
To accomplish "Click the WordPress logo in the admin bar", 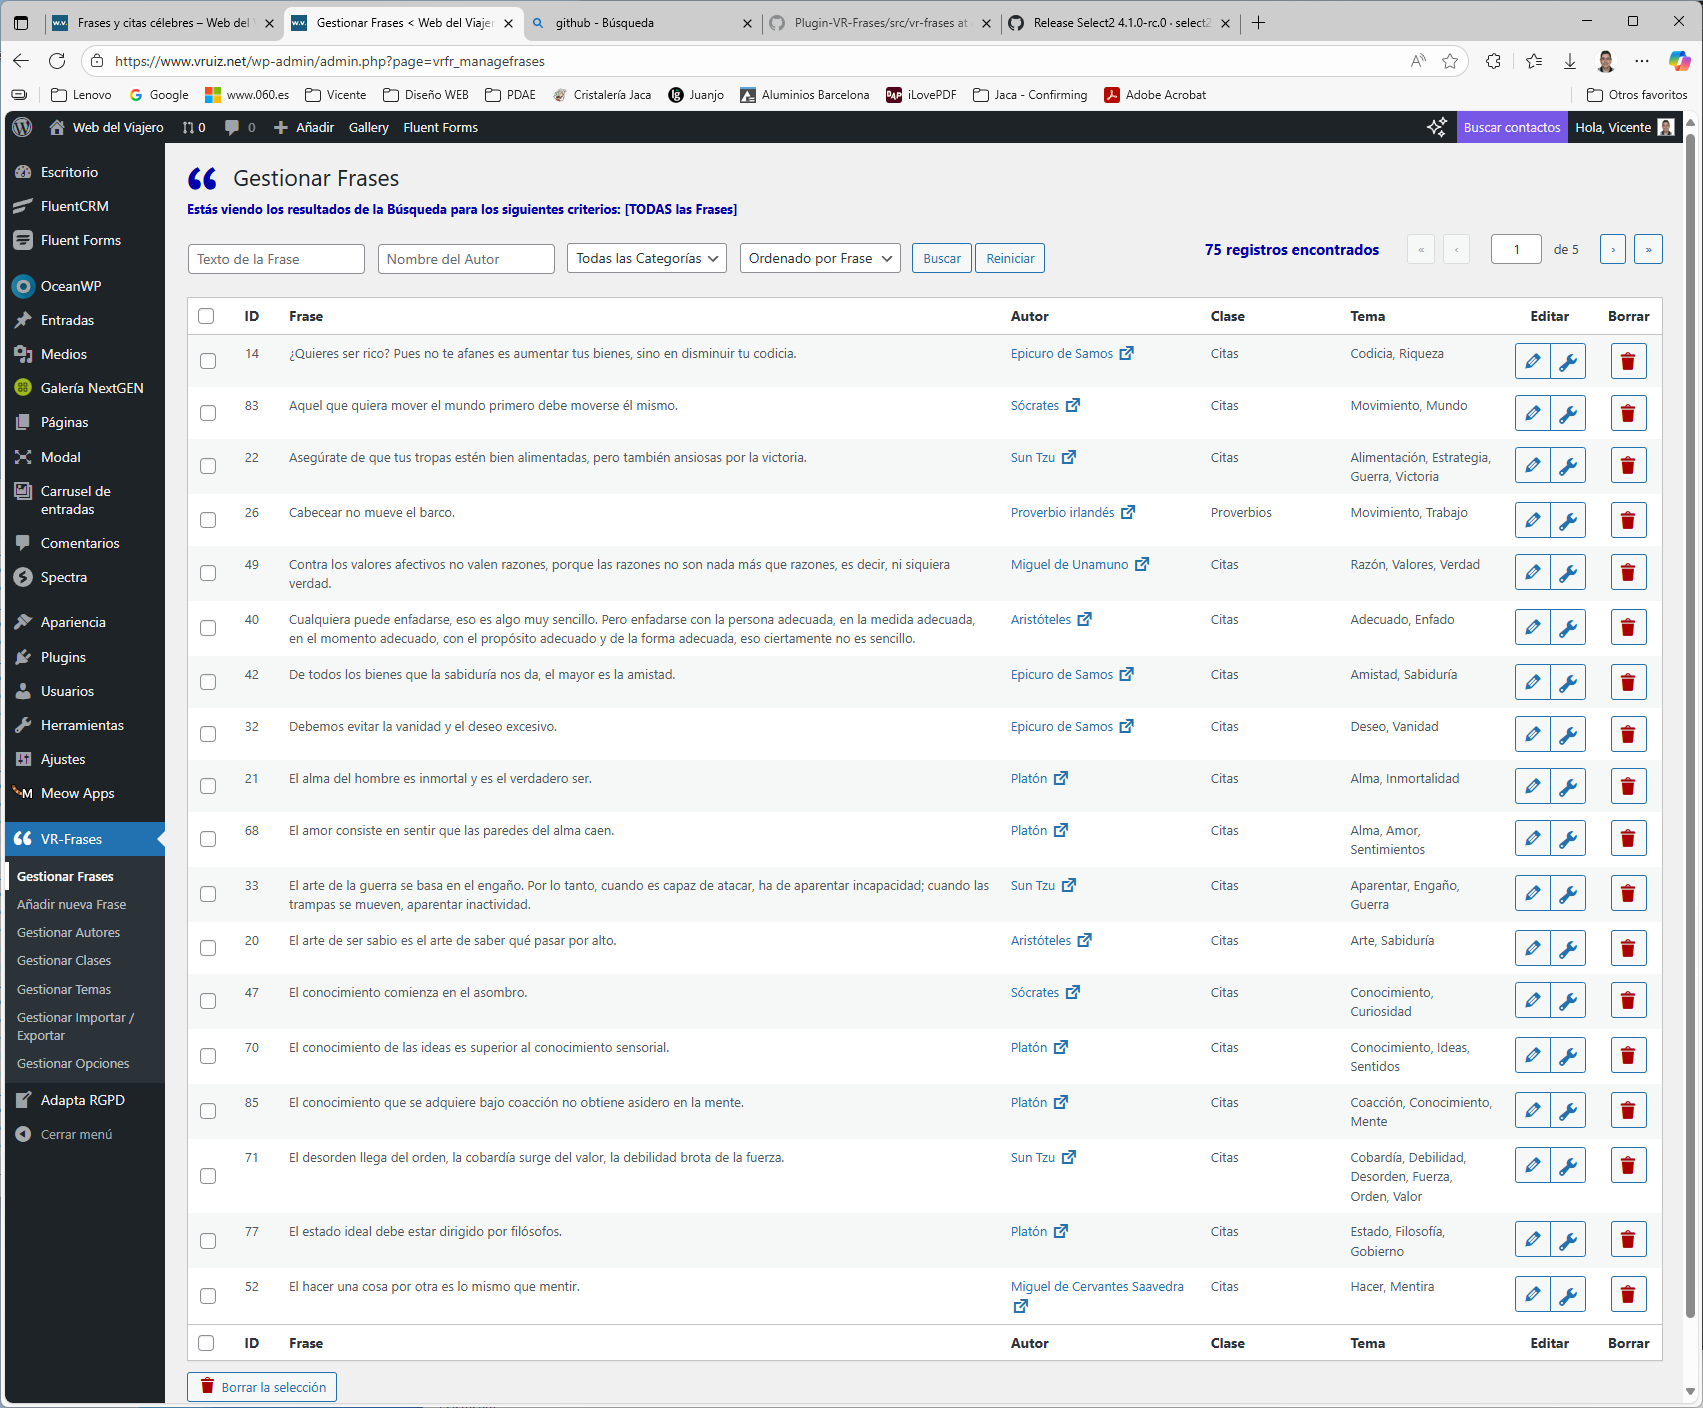I will [21, 127].
